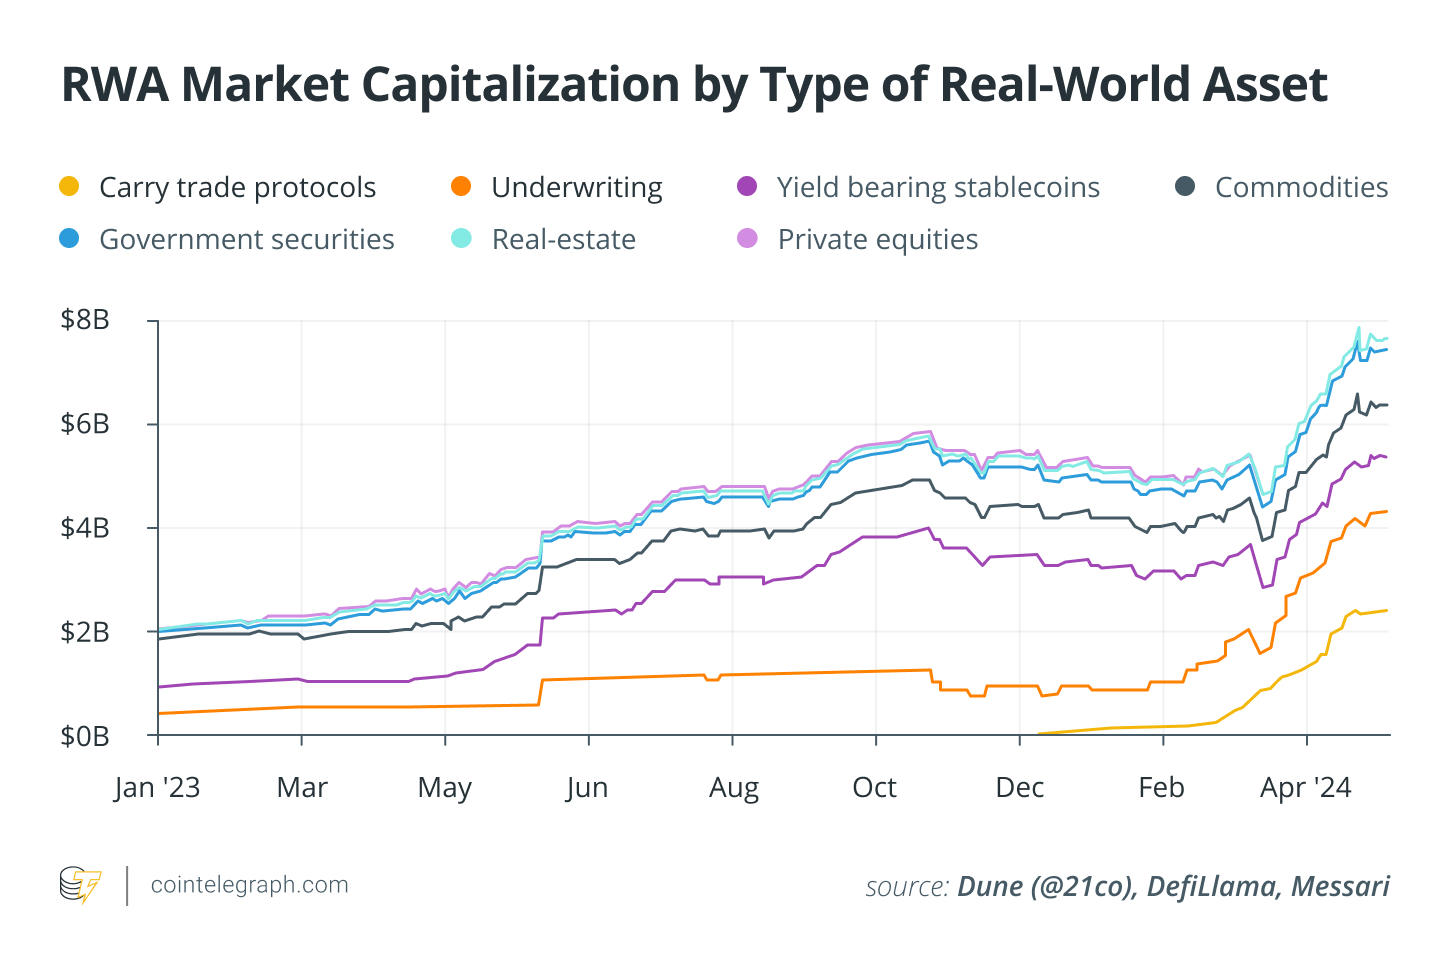This screenshot has height=966, width=1450.
Task: Click the purple Yield bearing stablecoins dot
Action: [747, 186]
